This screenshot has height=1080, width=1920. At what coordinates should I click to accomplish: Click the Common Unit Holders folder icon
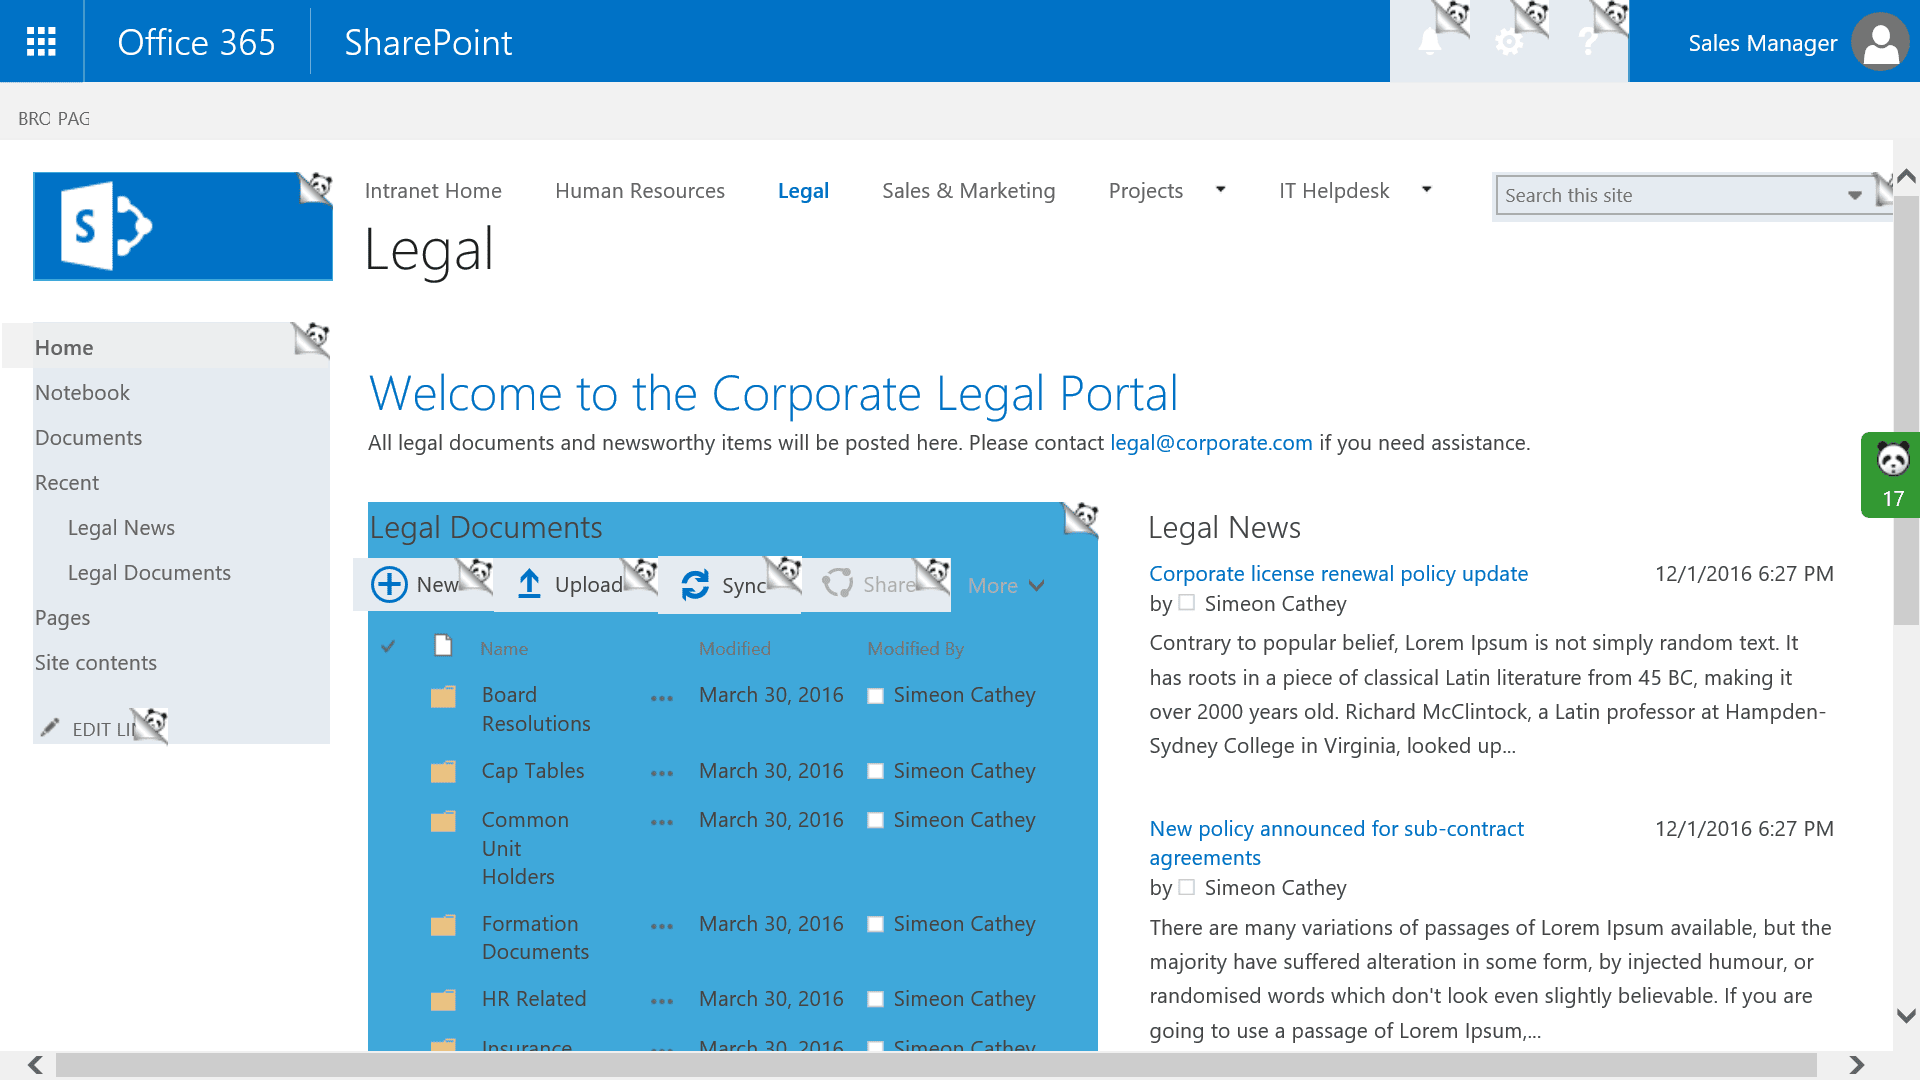click(x=443, y=821)
